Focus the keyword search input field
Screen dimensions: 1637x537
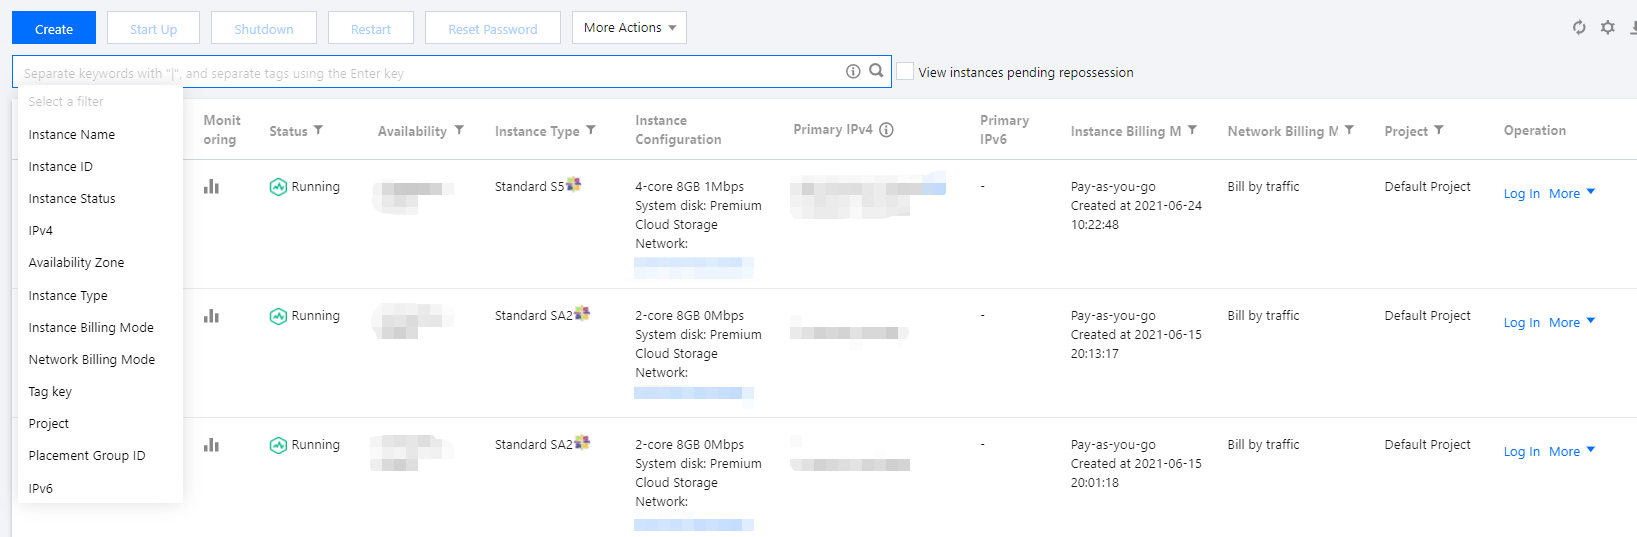coord(430,73)
